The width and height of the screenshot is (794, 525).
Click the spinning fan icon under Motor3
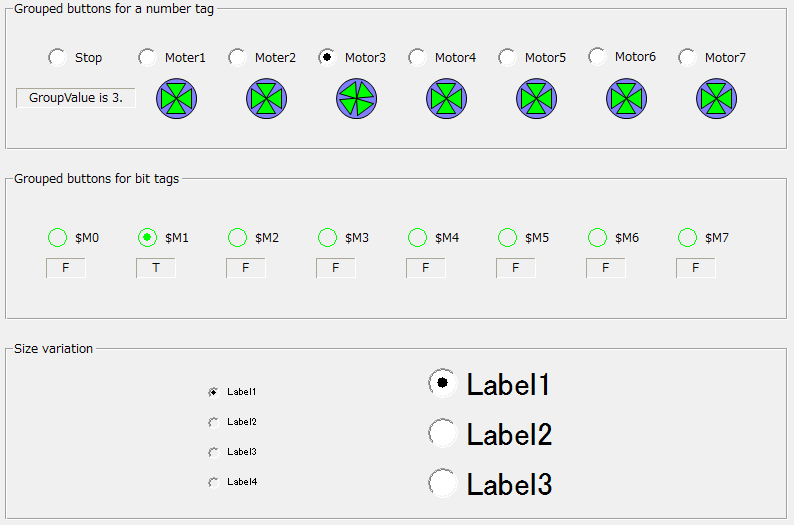click(x=357, y=99)
